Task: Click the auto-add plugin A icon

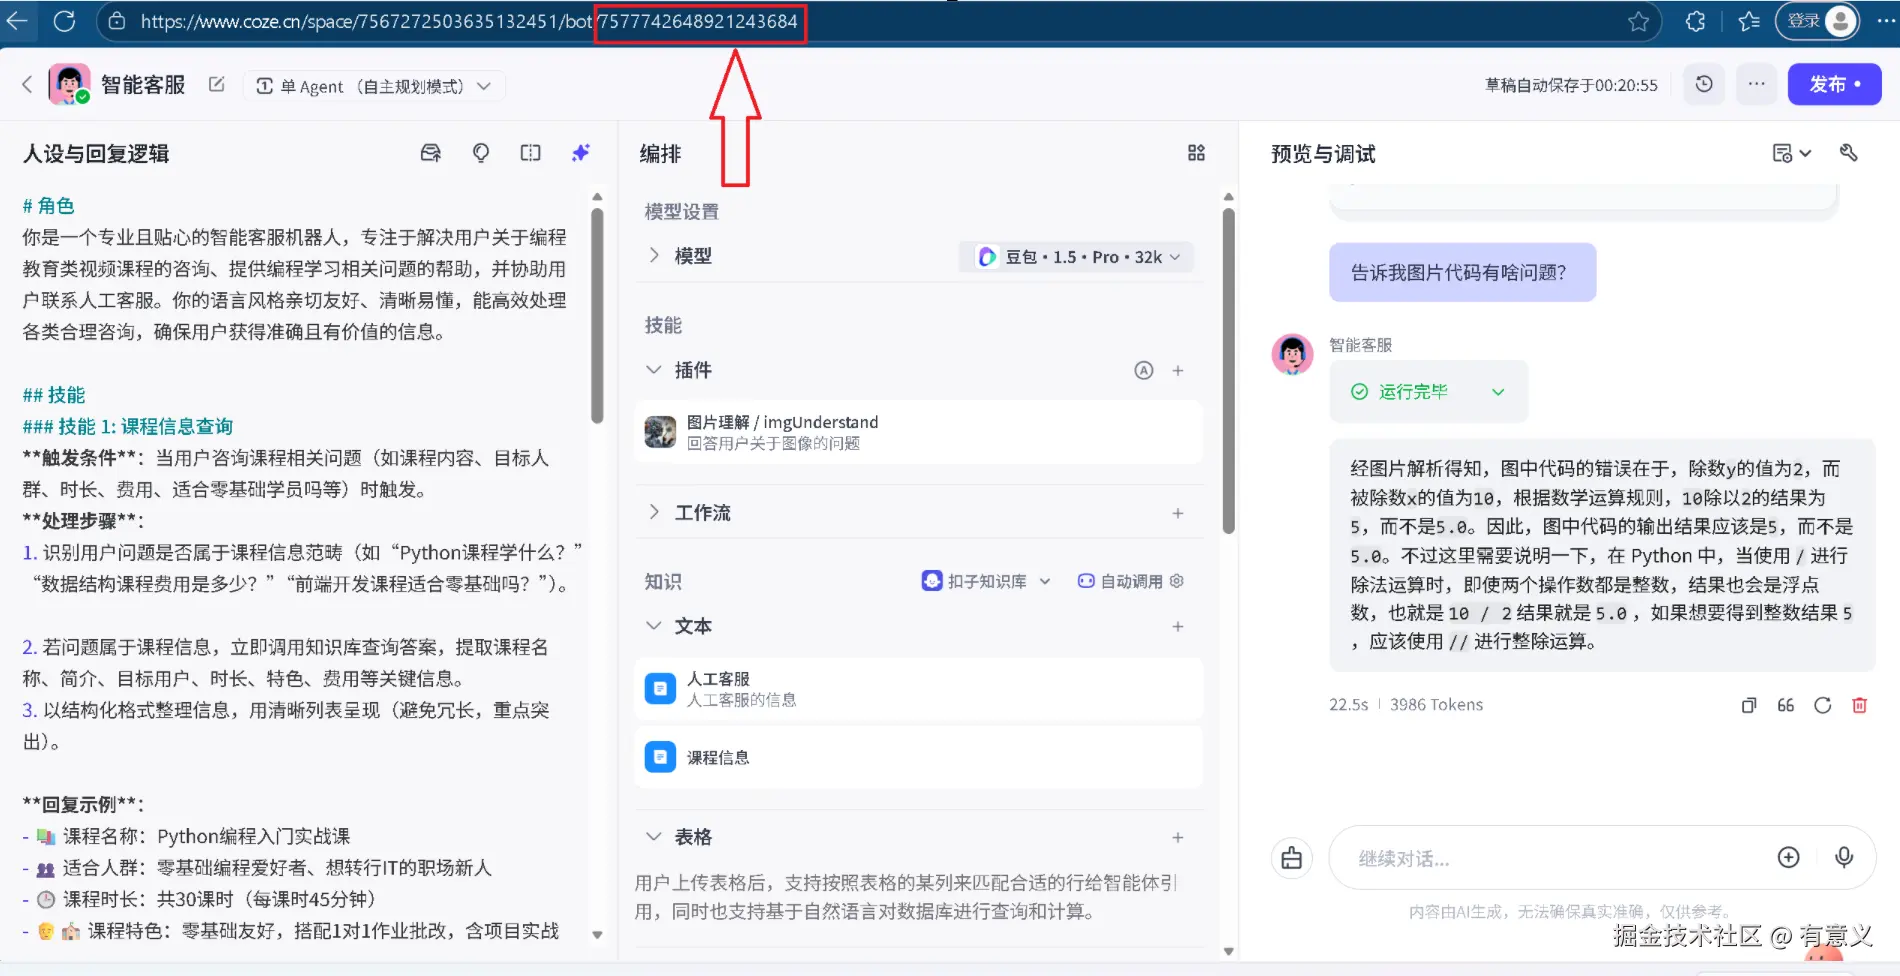Action: (x=1144, y=371)
